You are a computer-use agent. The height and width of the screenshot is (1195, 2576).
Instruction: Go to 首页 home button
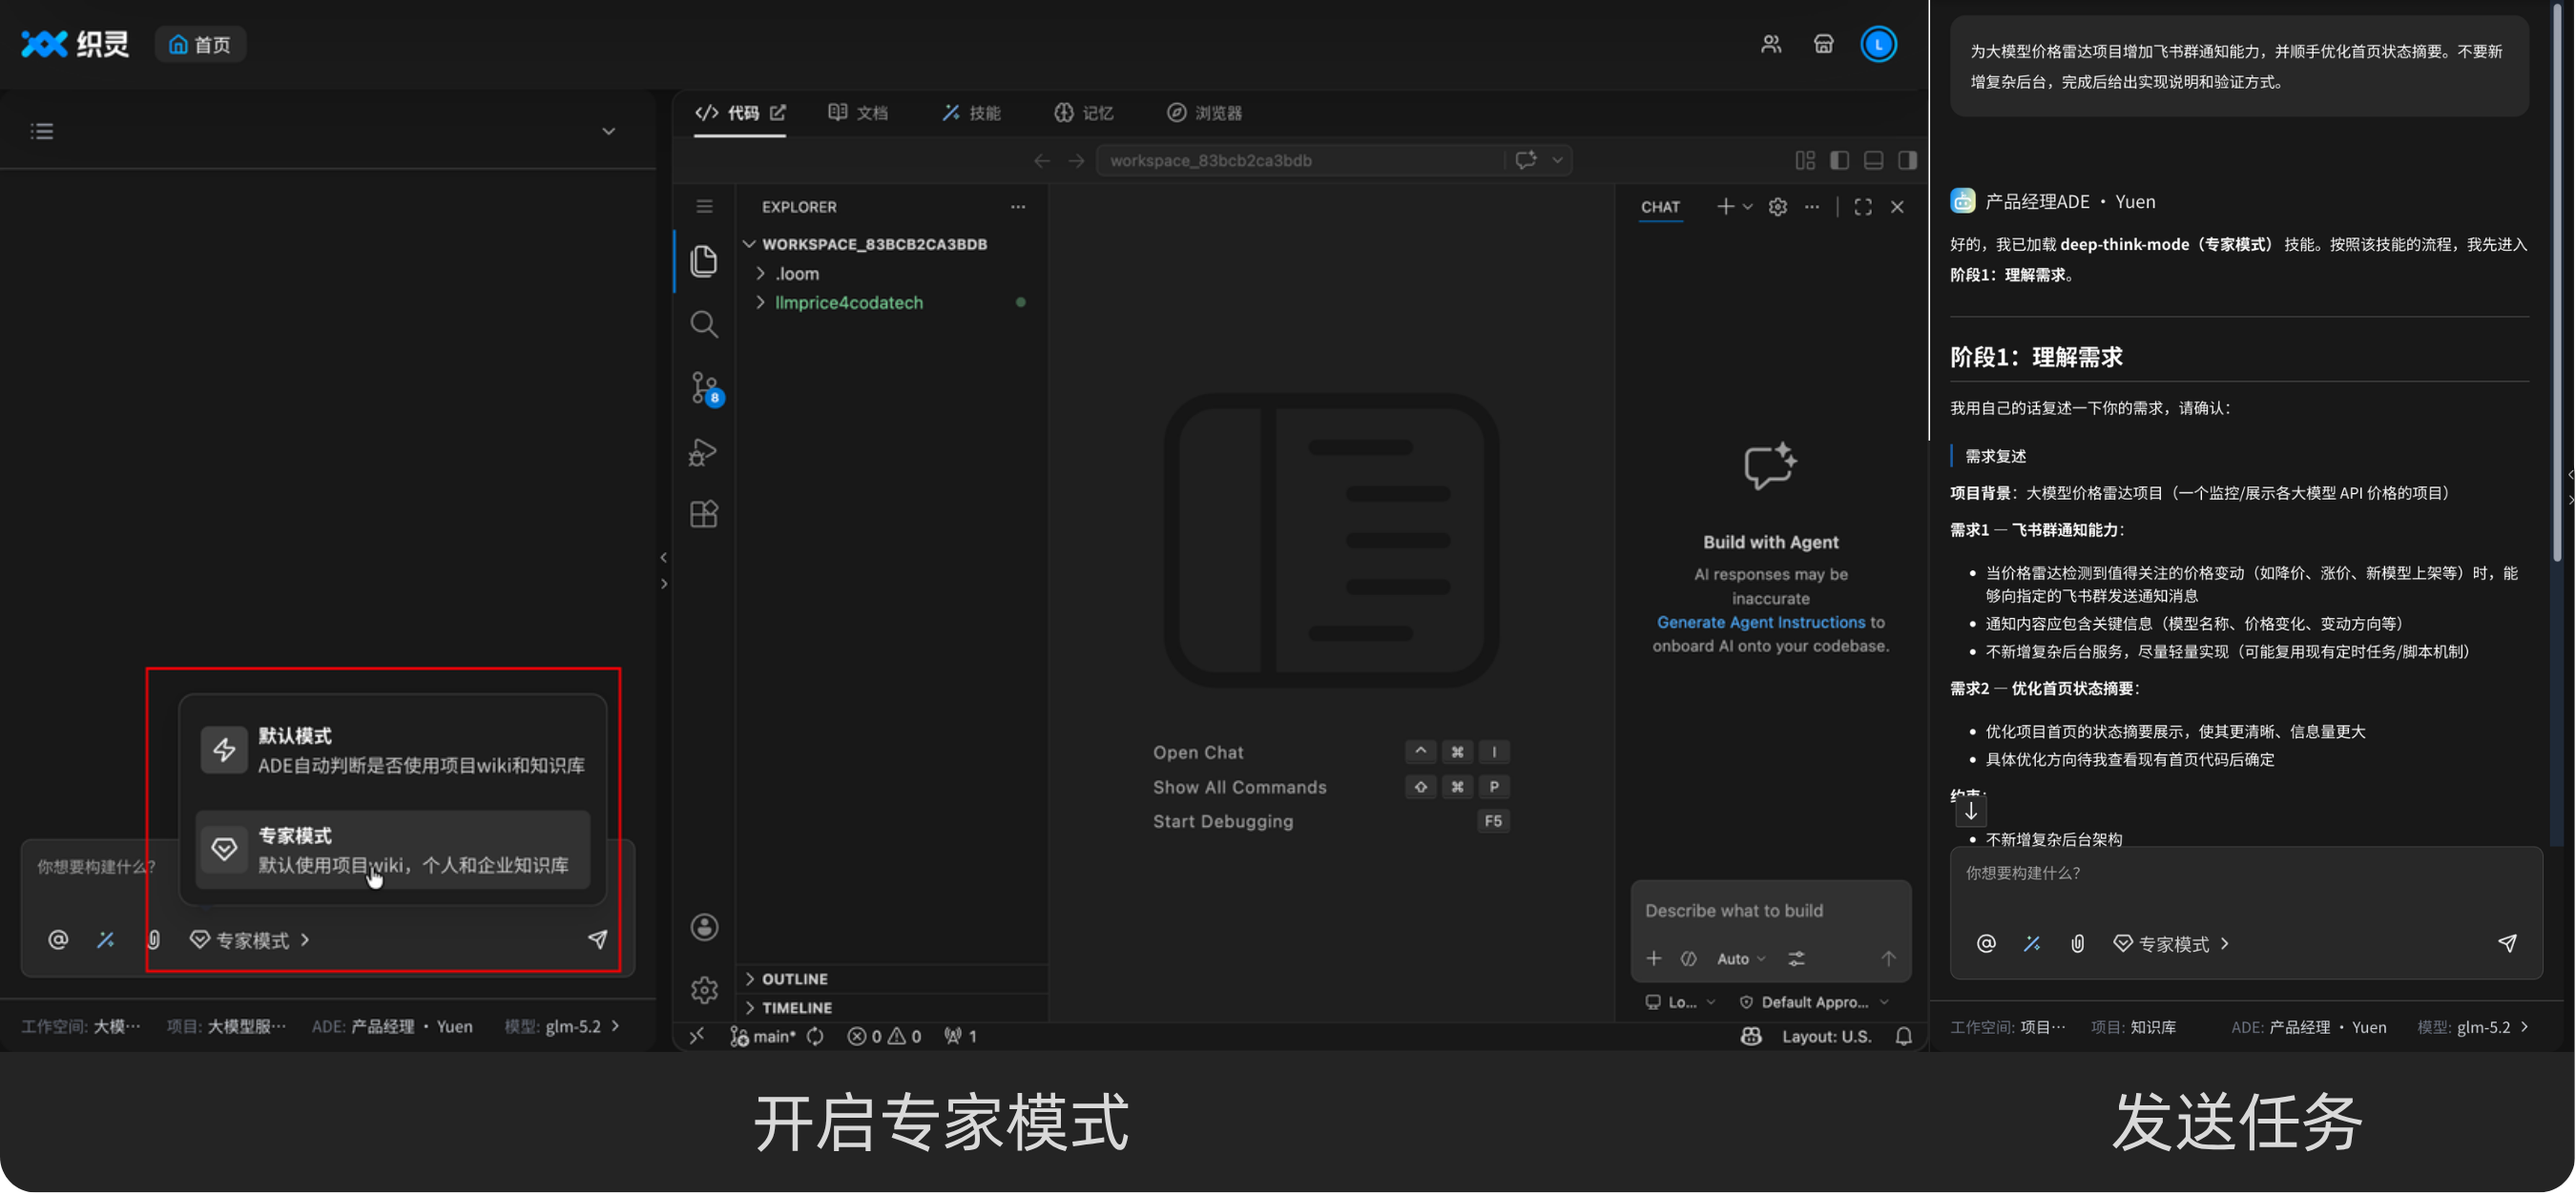[200, 44]
